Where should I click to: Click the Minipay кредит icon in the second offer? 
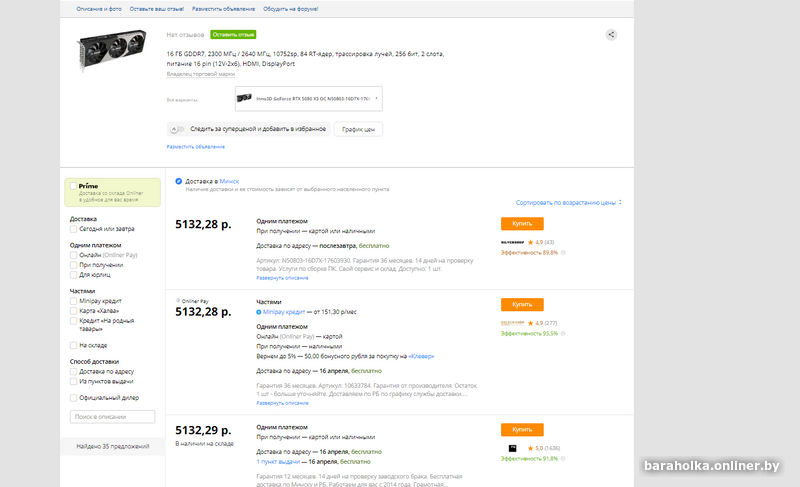pos(259,312)
